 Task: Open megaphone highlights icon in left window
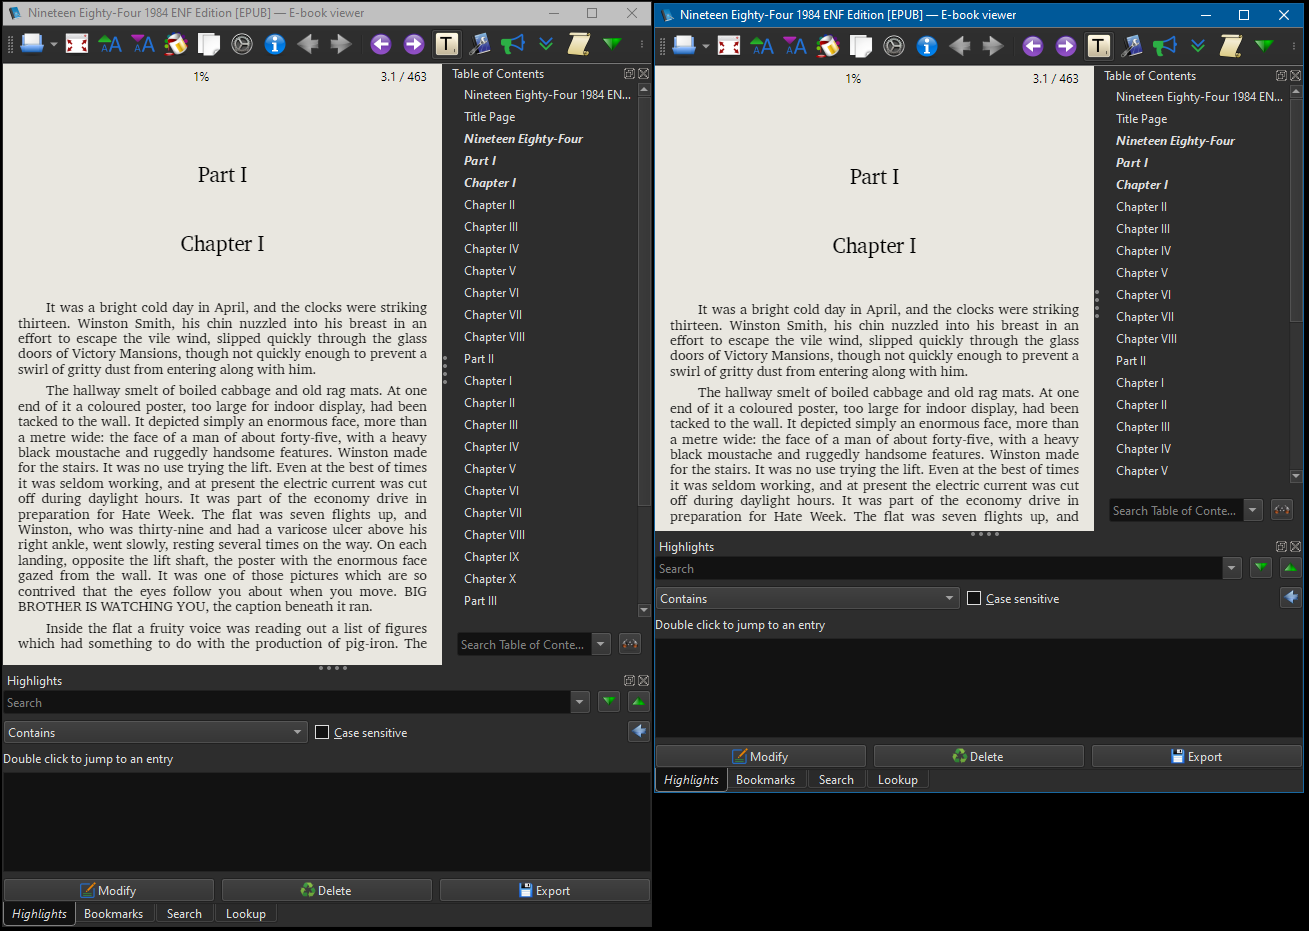pos(513,44)
